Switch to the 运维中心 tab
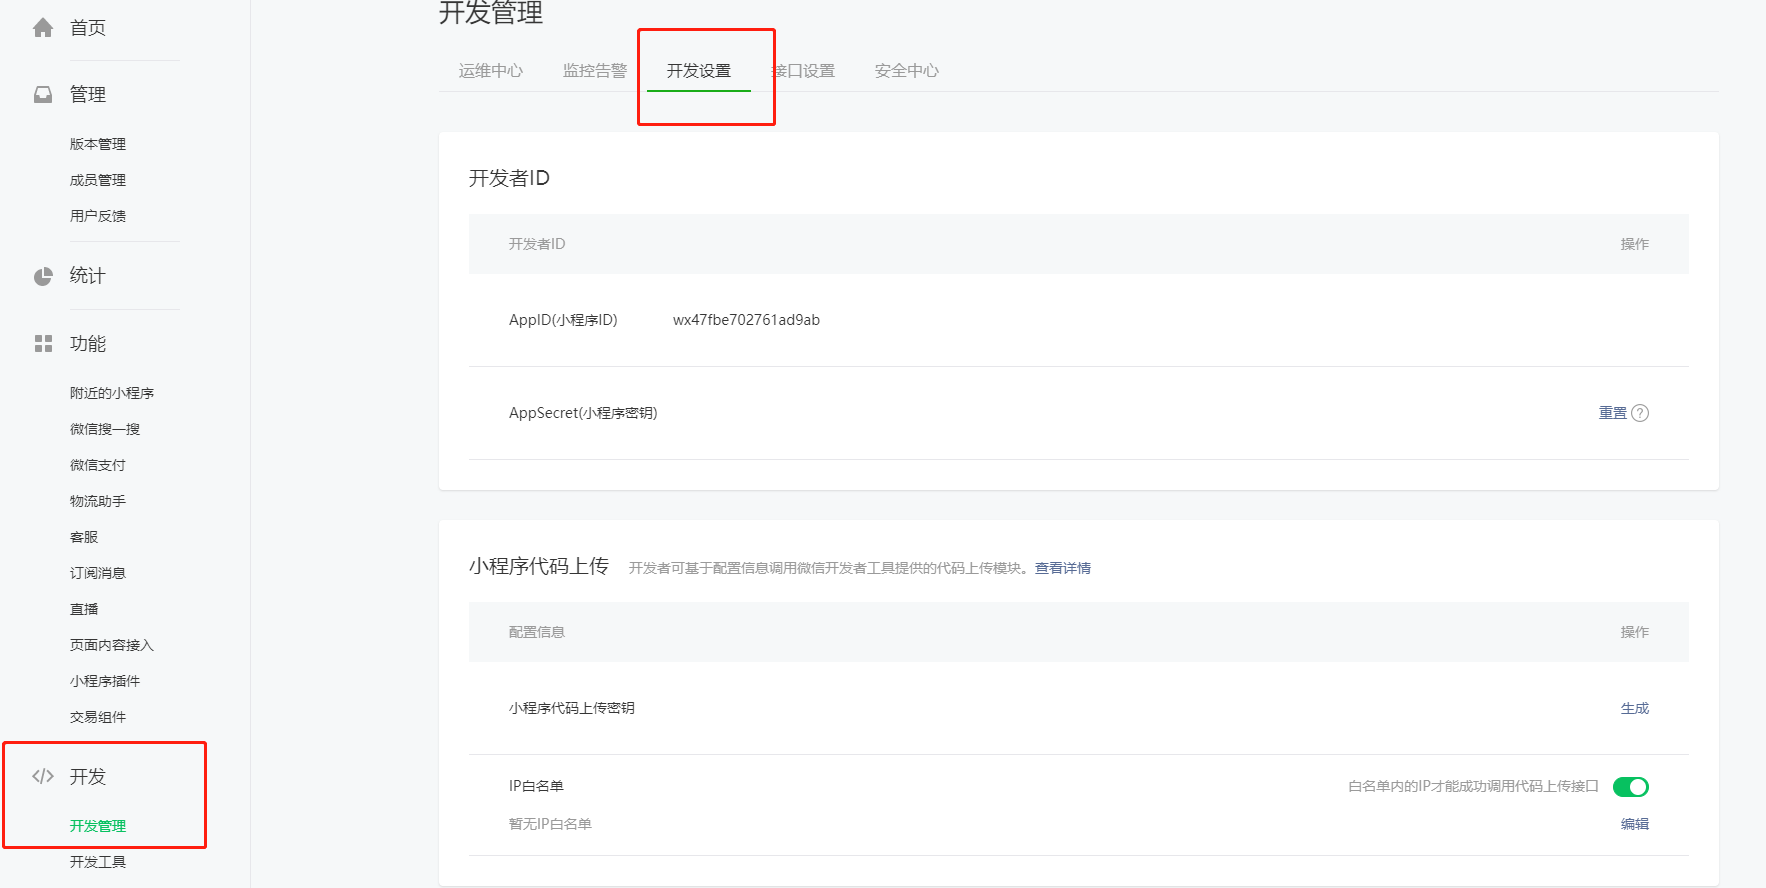The width and height of the screenshot is (1766, 888). click(490, 71)
